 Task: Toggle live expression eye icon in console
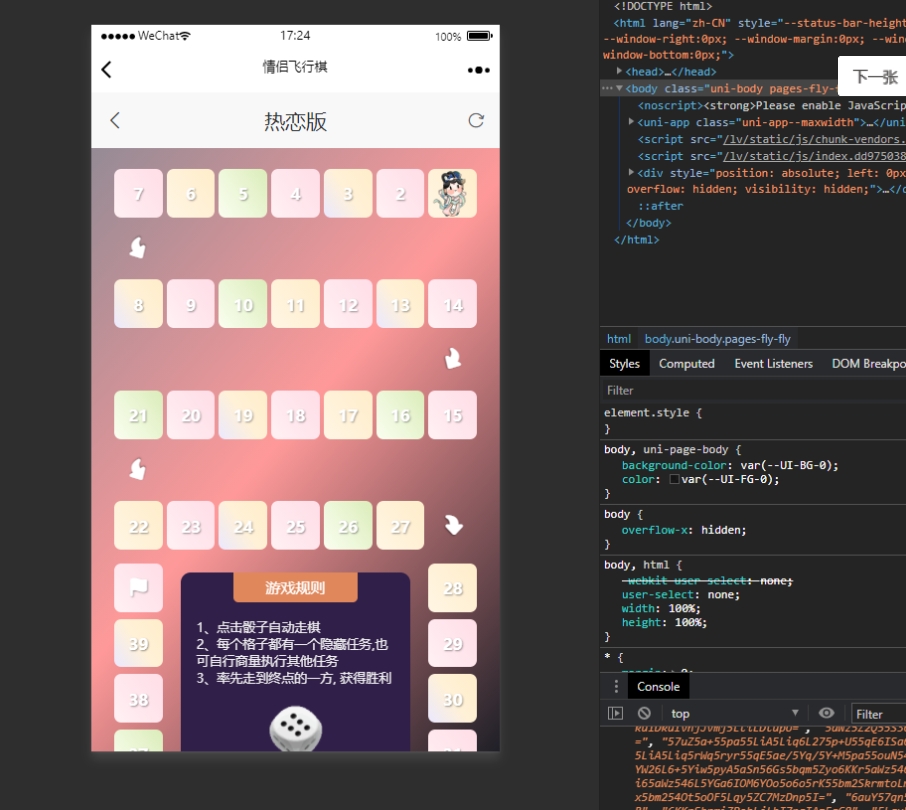point(826,713)
